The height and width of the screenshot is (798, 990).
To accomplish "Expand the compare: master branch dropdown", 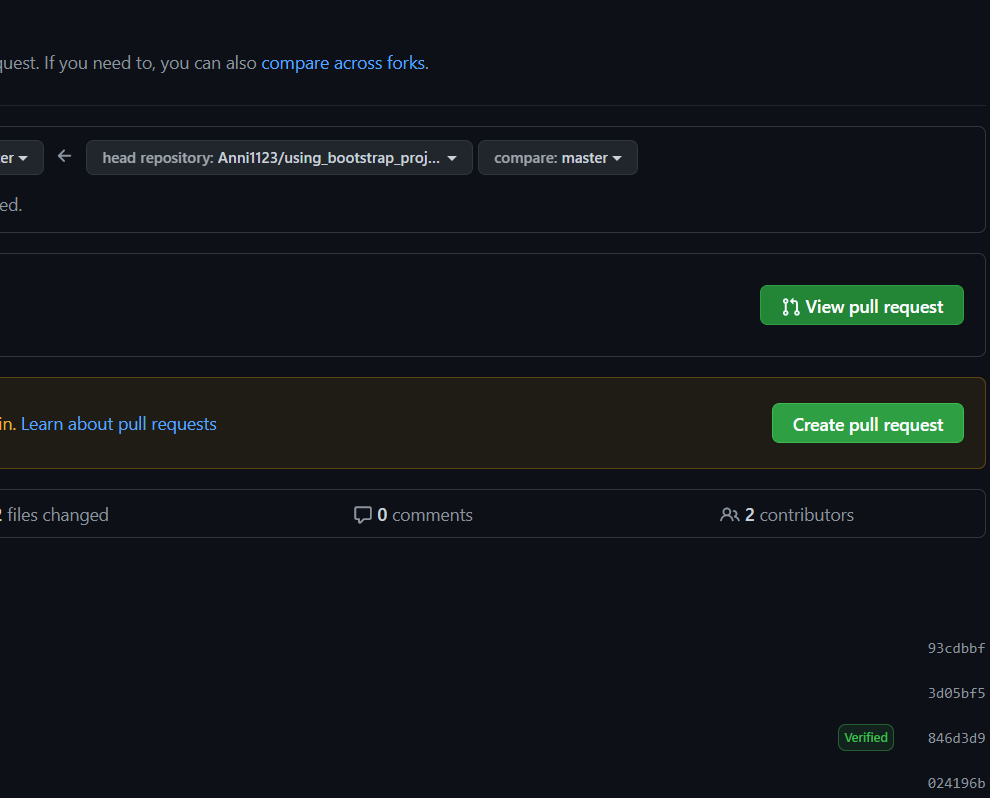I will [557, 158].
